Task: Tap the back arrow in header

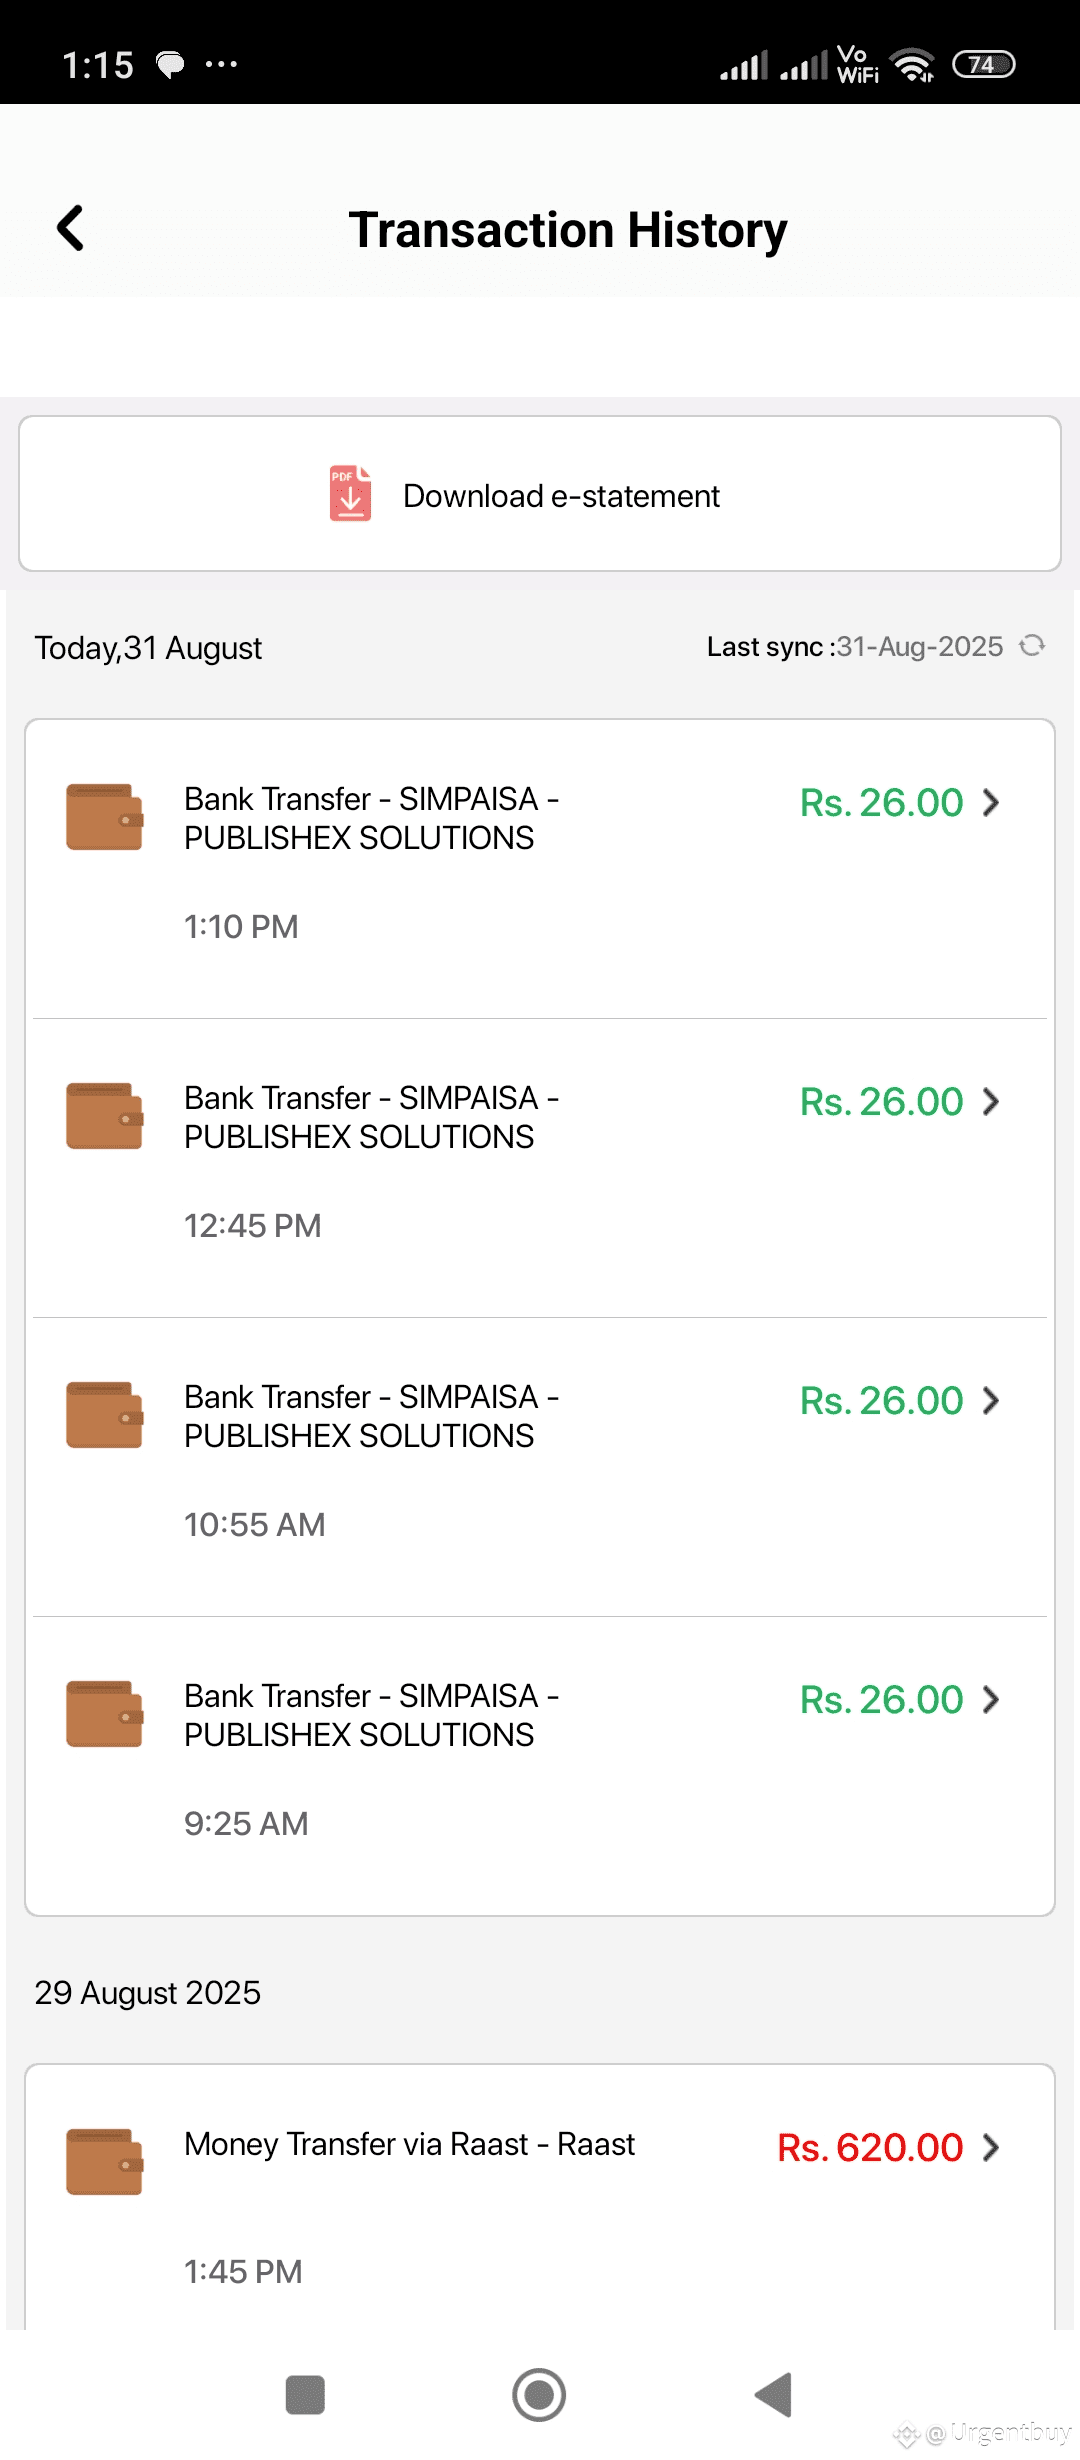Action: point(71,228)
